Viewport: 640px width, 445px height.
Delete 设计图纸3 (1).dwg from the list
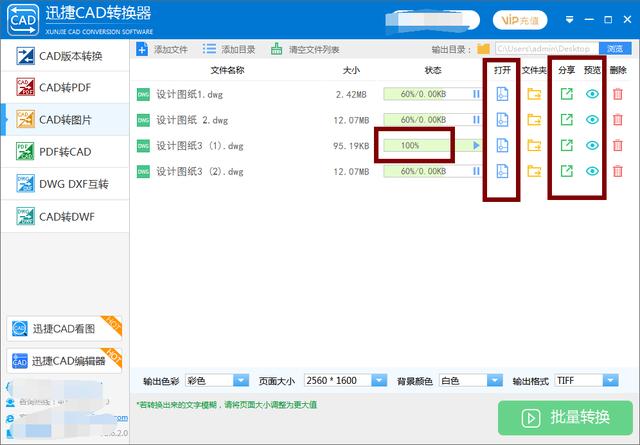(x=618, y=145)
